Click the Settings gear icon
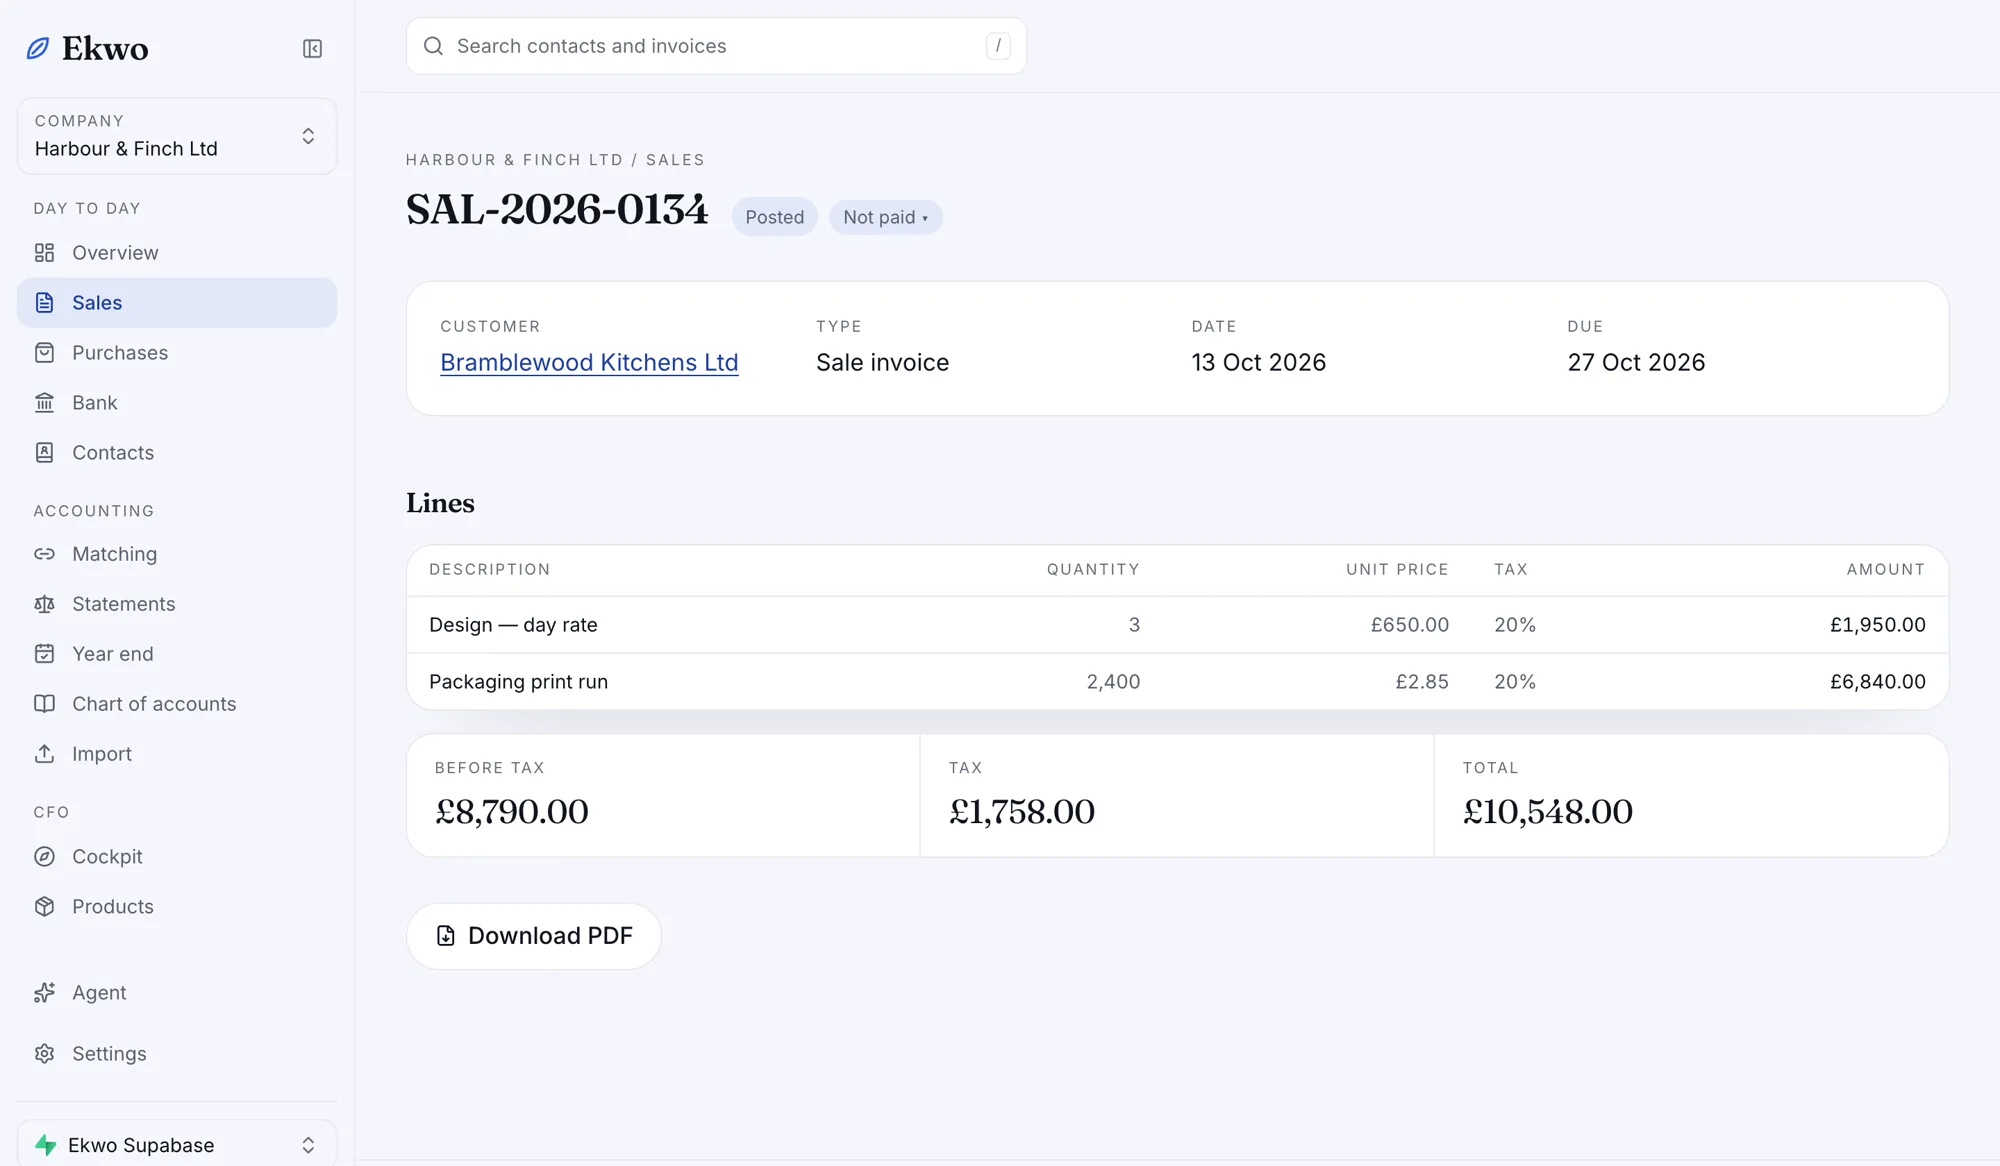The width and height of the screenshot is (2000, 1166). click(44, 1054)
